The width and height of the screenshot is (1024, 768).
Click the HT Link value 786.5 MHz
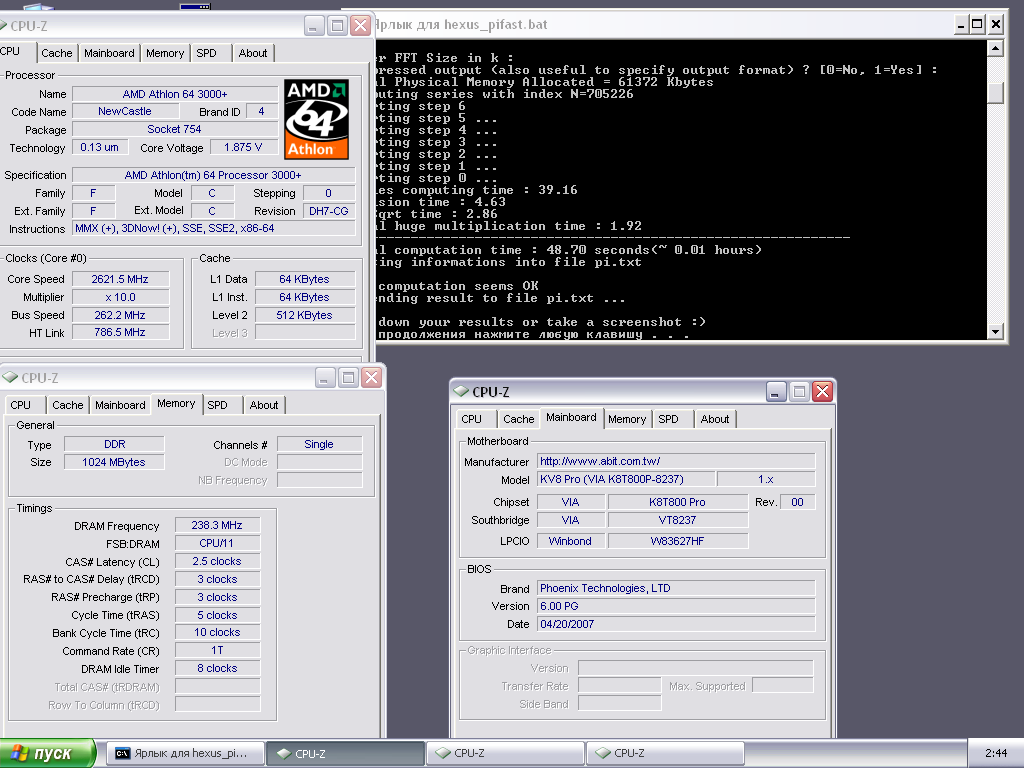point(120,332)
